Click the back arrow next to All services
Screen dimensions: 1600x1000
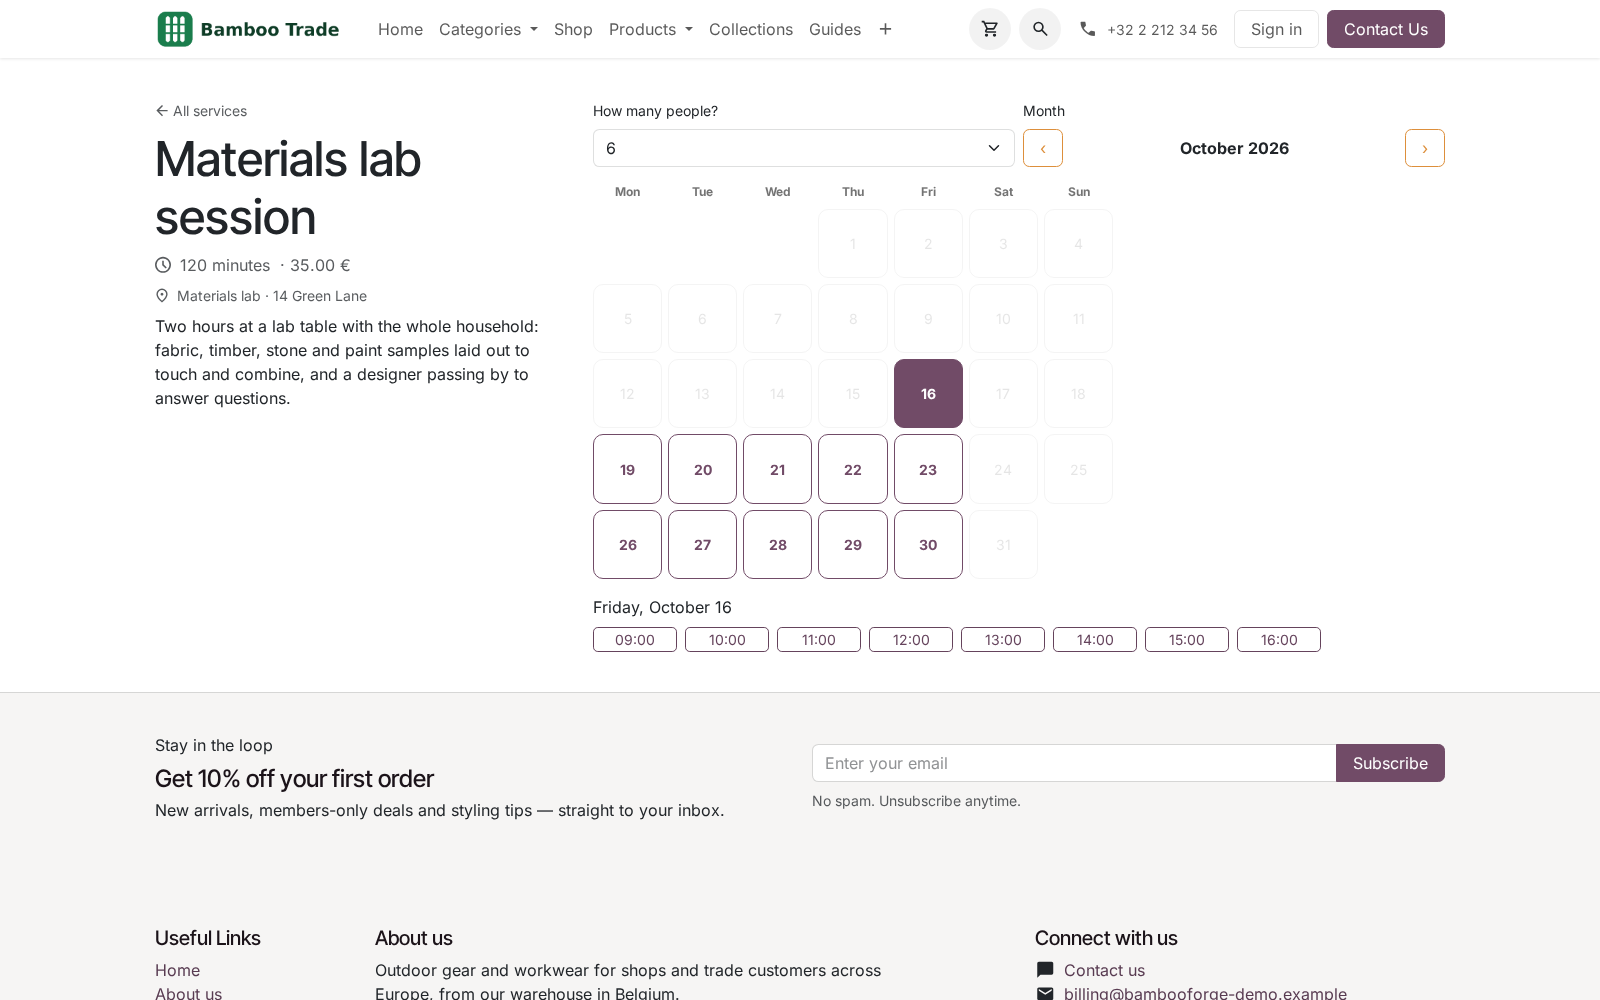(162, 111)
